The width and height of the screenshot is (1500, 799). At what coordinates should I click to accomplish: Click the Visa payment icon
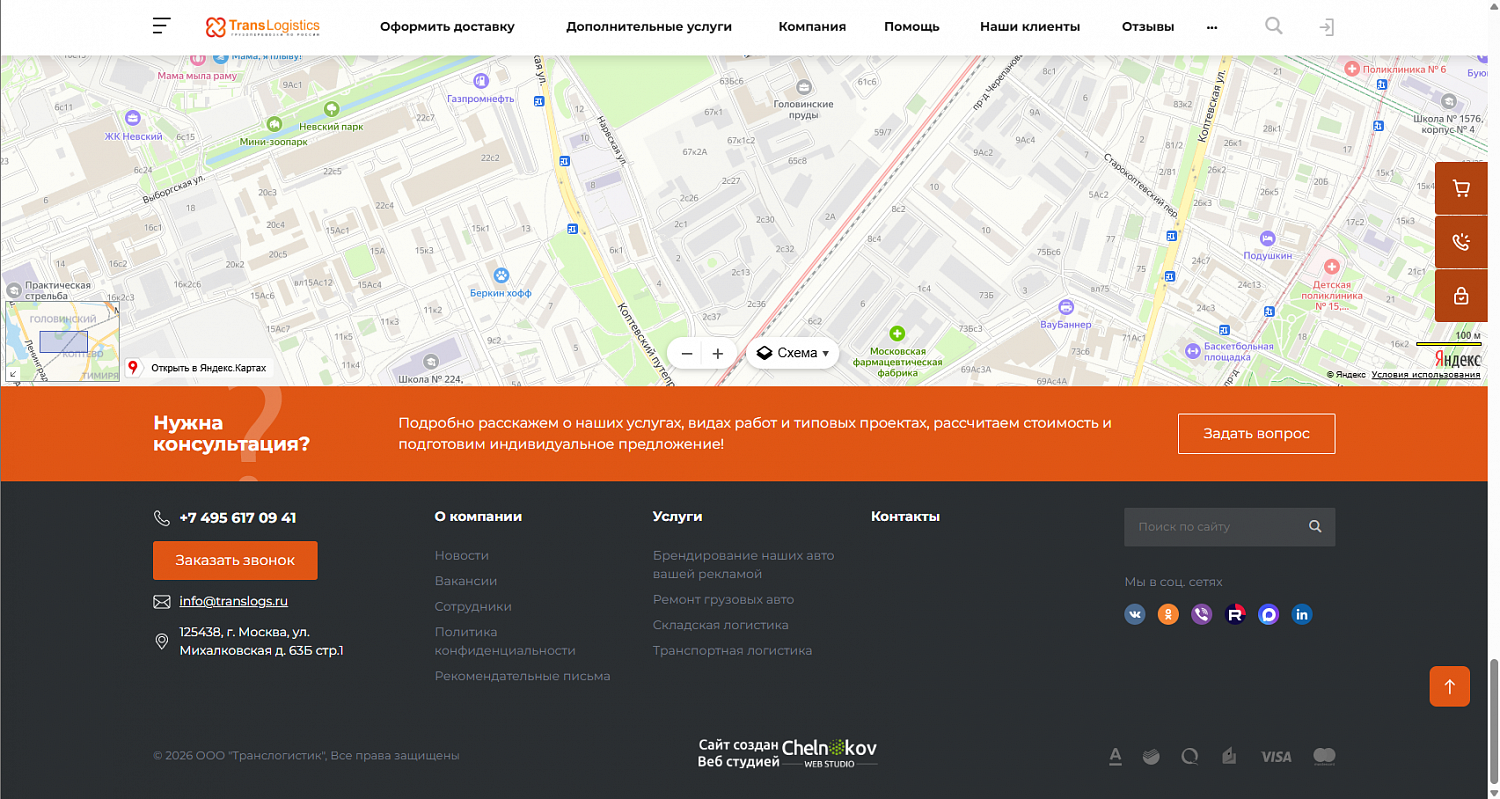1276,757
